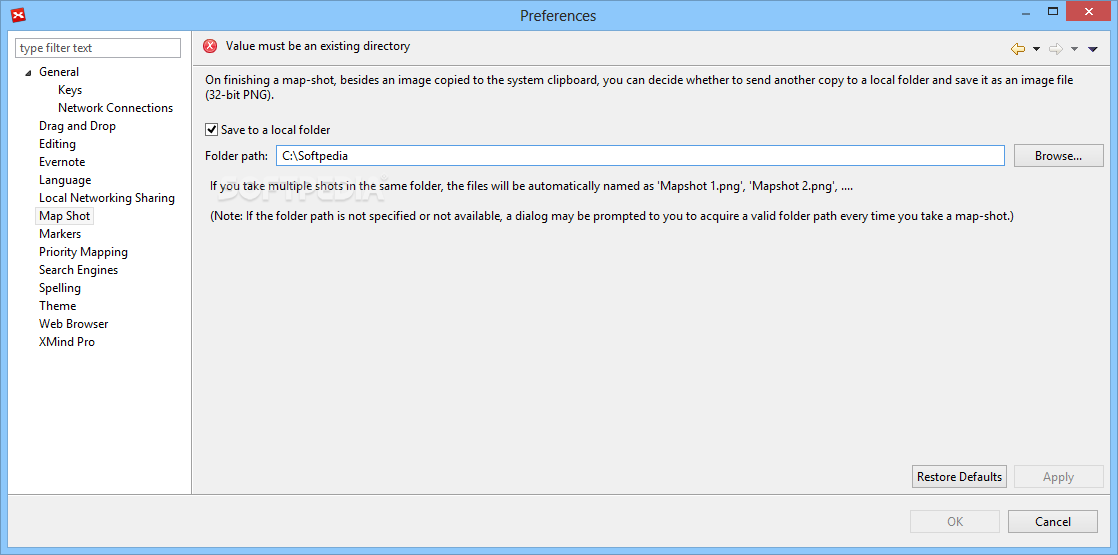Open the Editing preference page
1118x555 pixels.
point(57,144)
